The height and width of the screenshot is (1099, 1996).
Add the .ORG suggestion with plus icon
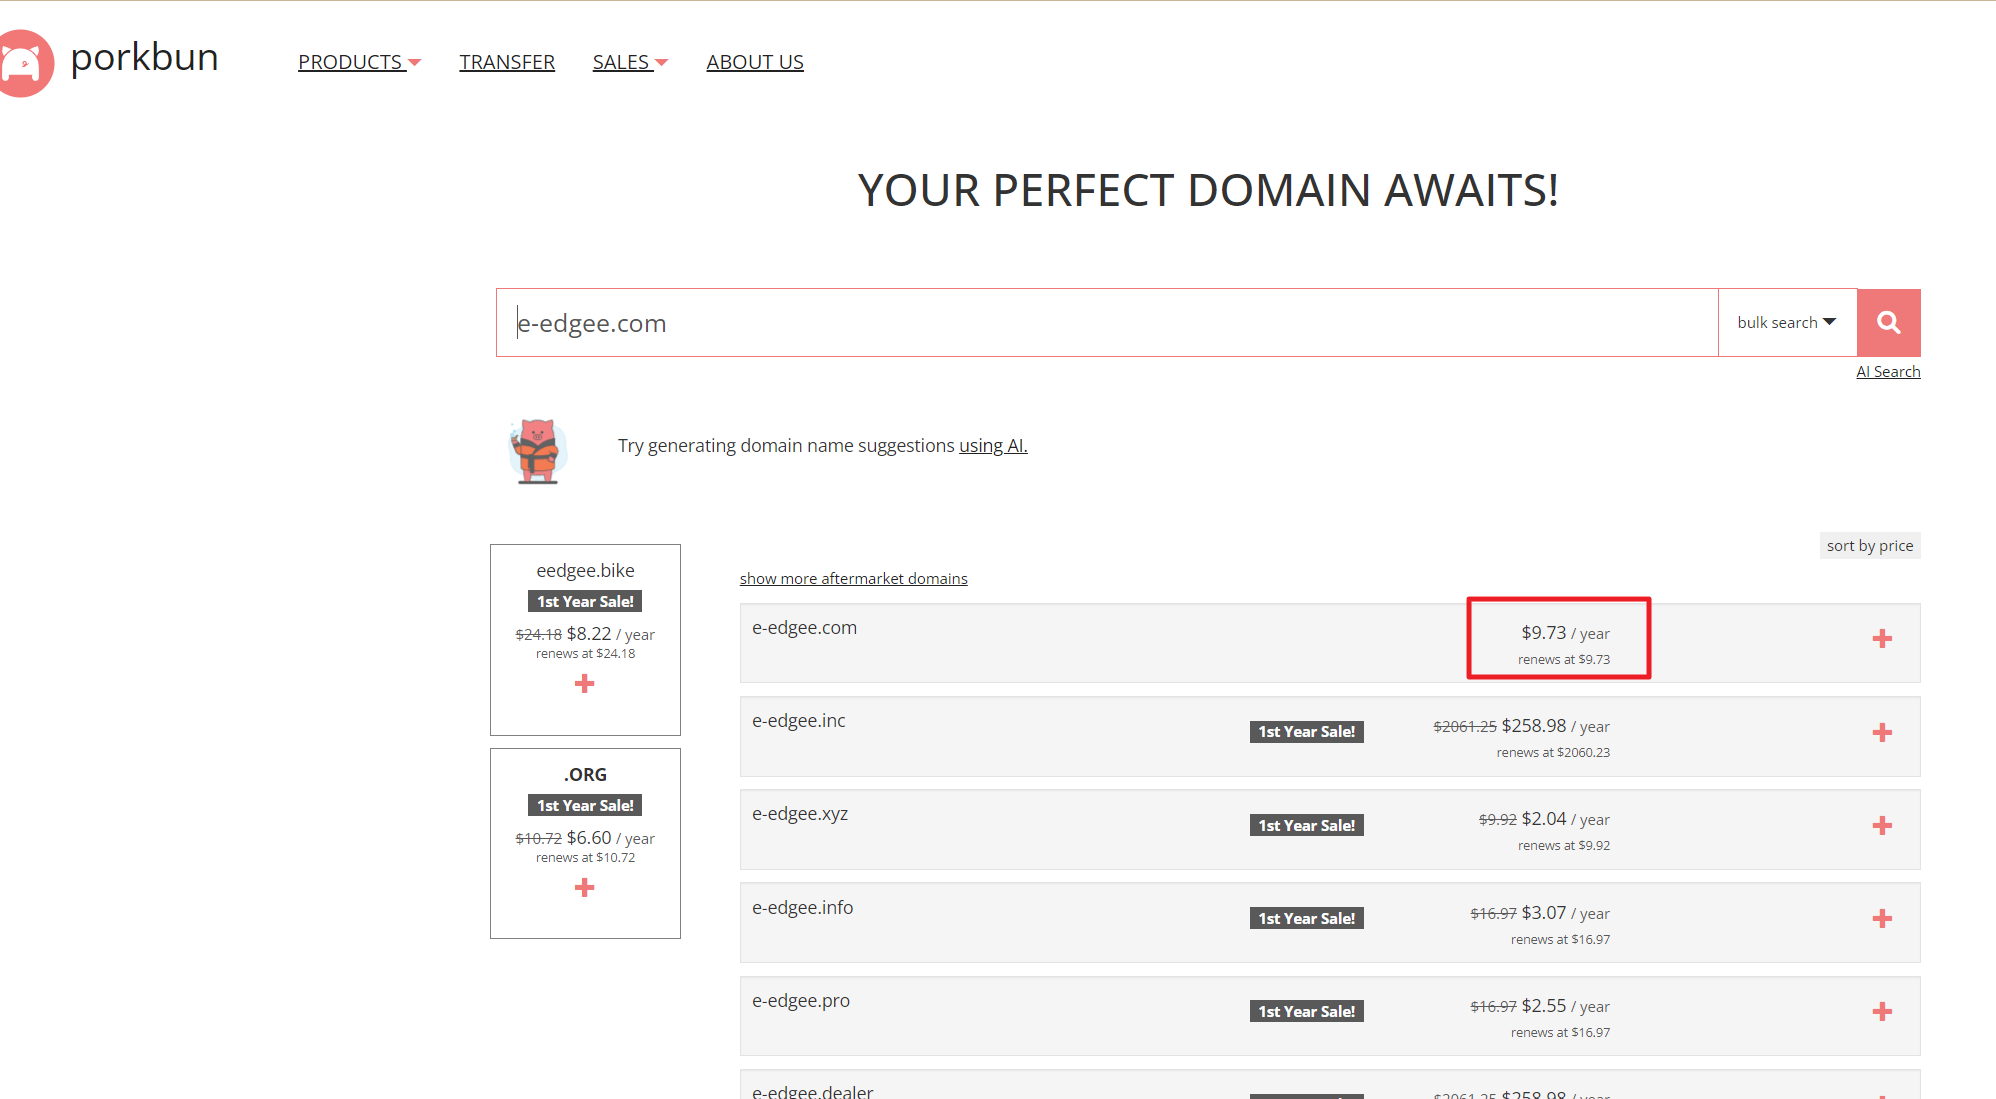click(585, 888)
